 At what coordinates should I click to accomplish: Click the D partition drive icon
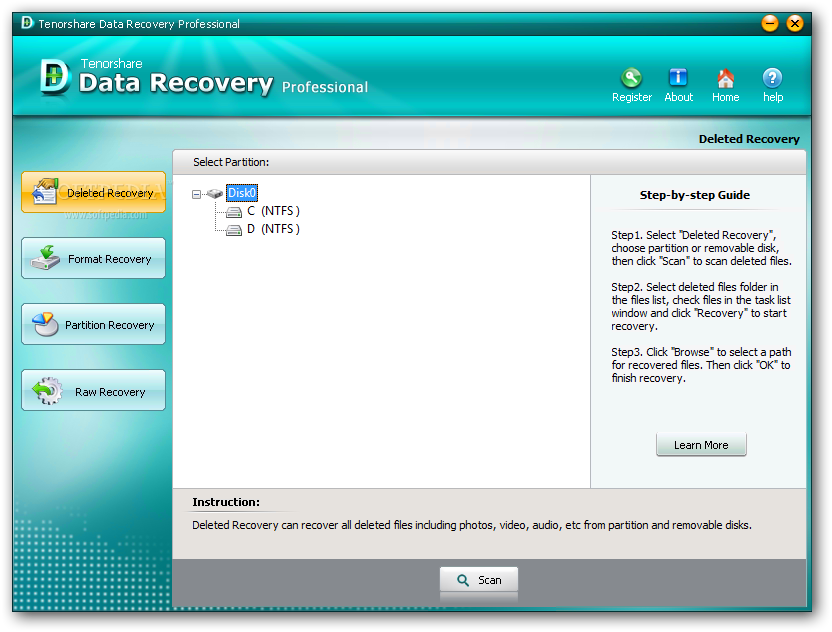coord(234,230)
